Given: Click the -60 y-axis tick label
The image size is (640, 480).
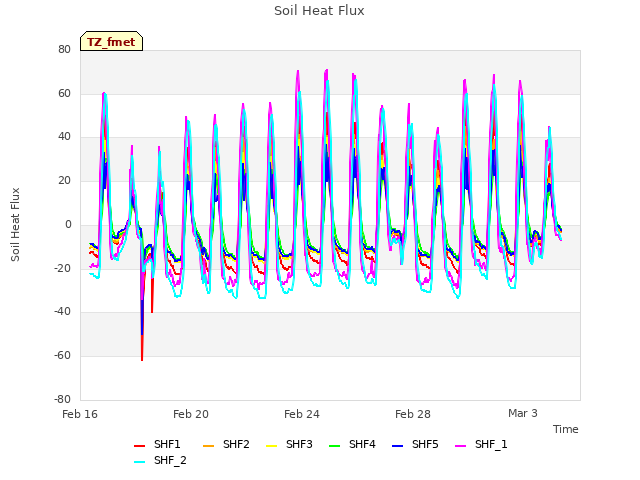Looking at the screenshot, I should [x=62, y=356].
